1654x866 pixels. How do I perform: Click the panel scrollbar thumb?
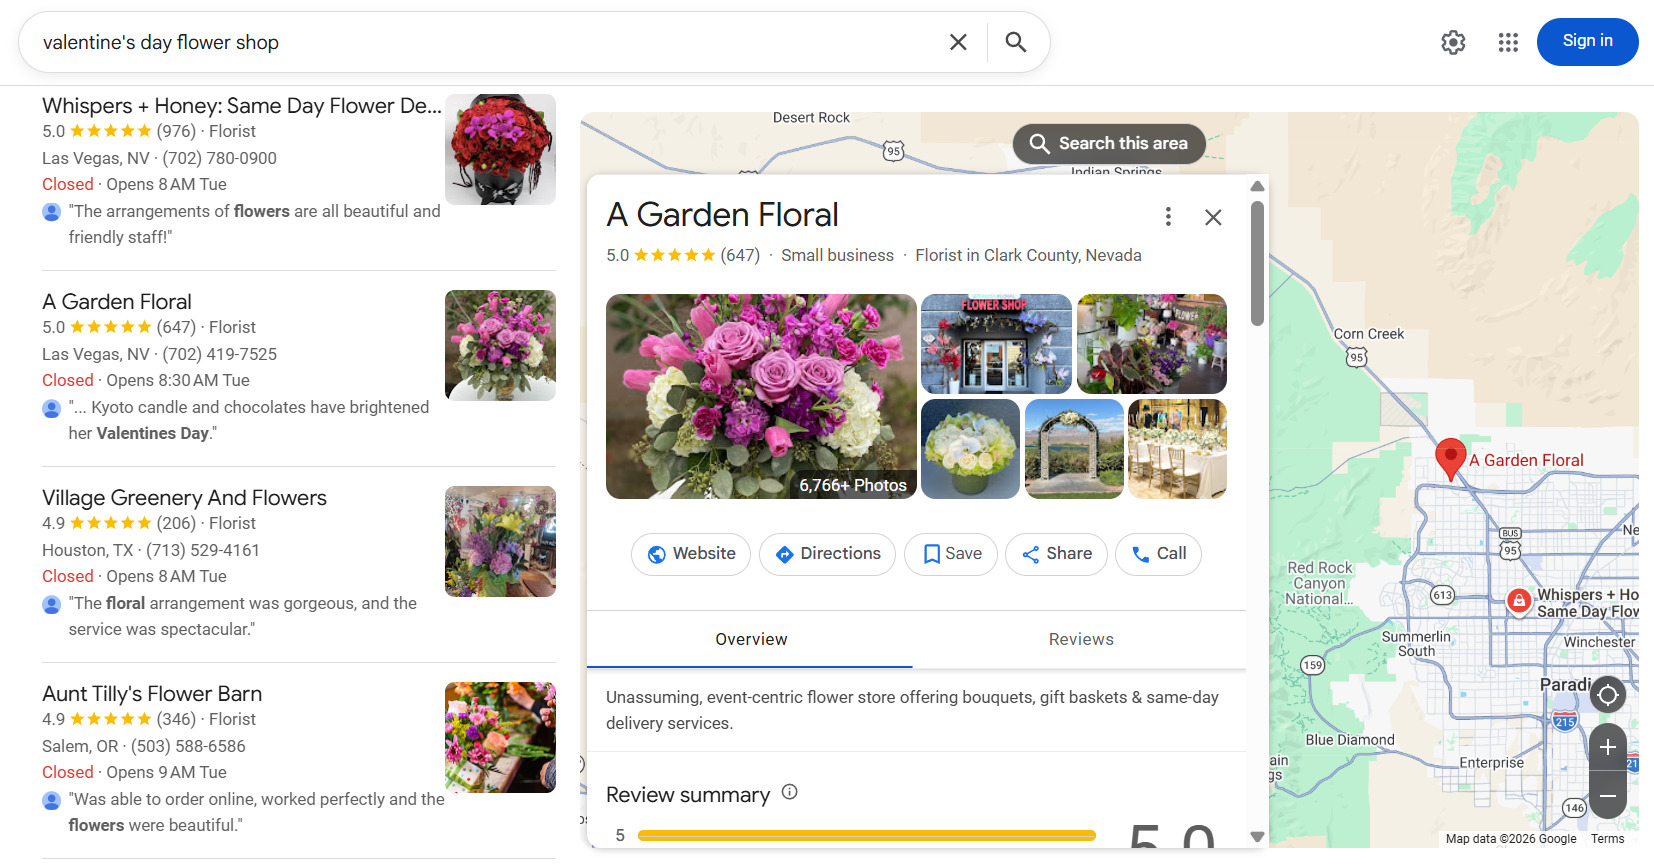point(1257,263)
